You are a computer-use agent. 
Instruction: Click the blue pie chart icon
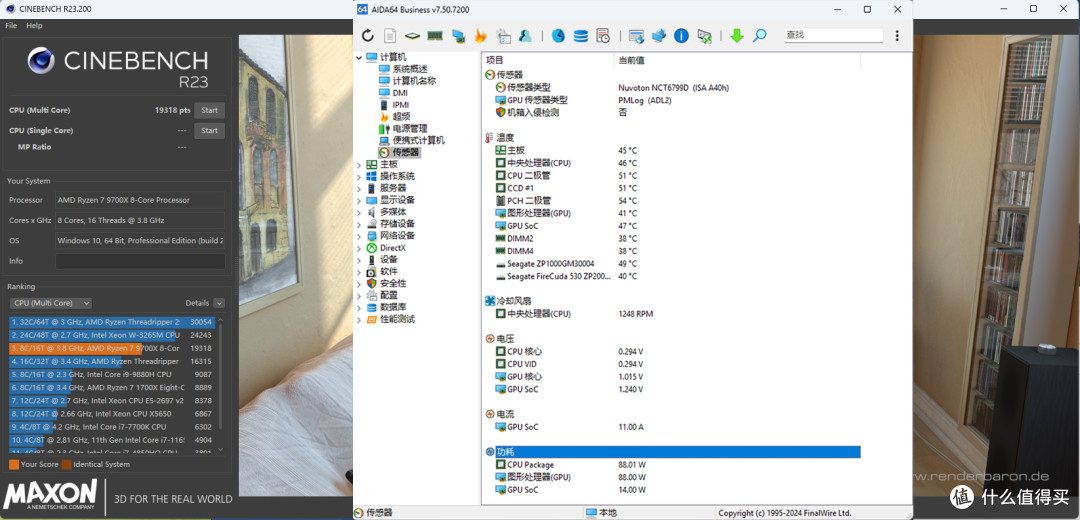pyautogui.click(x=558, y=36)
